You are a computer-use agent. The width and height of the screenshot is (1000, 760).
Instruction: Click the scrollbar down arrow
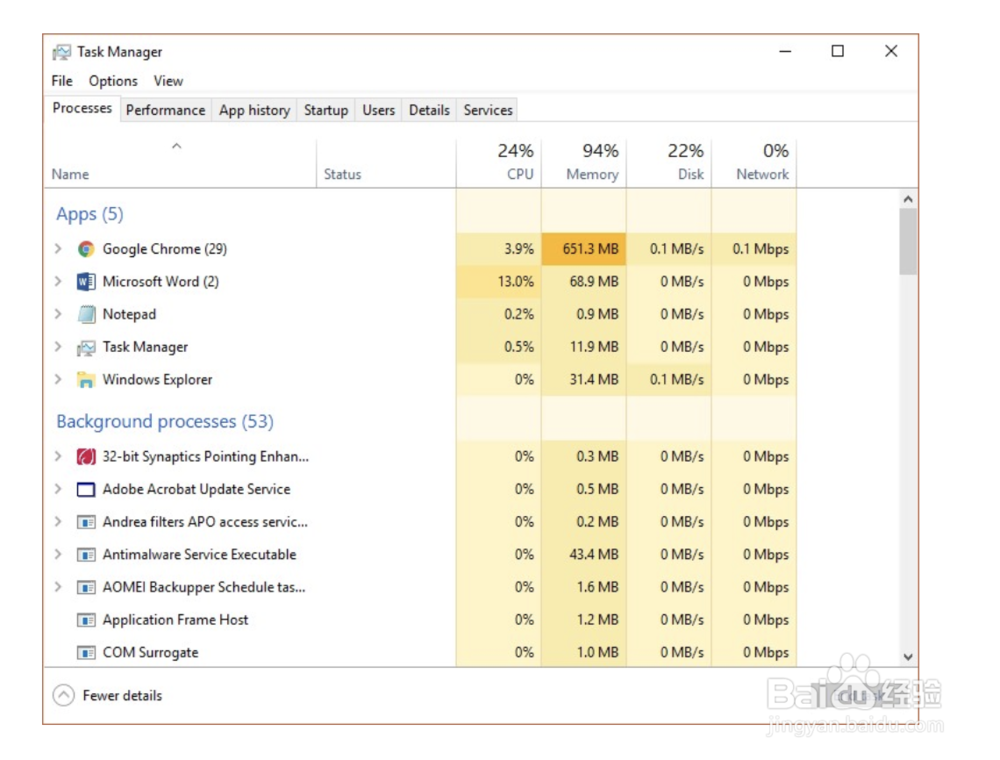pyautogui.click(x=908, y=657)
